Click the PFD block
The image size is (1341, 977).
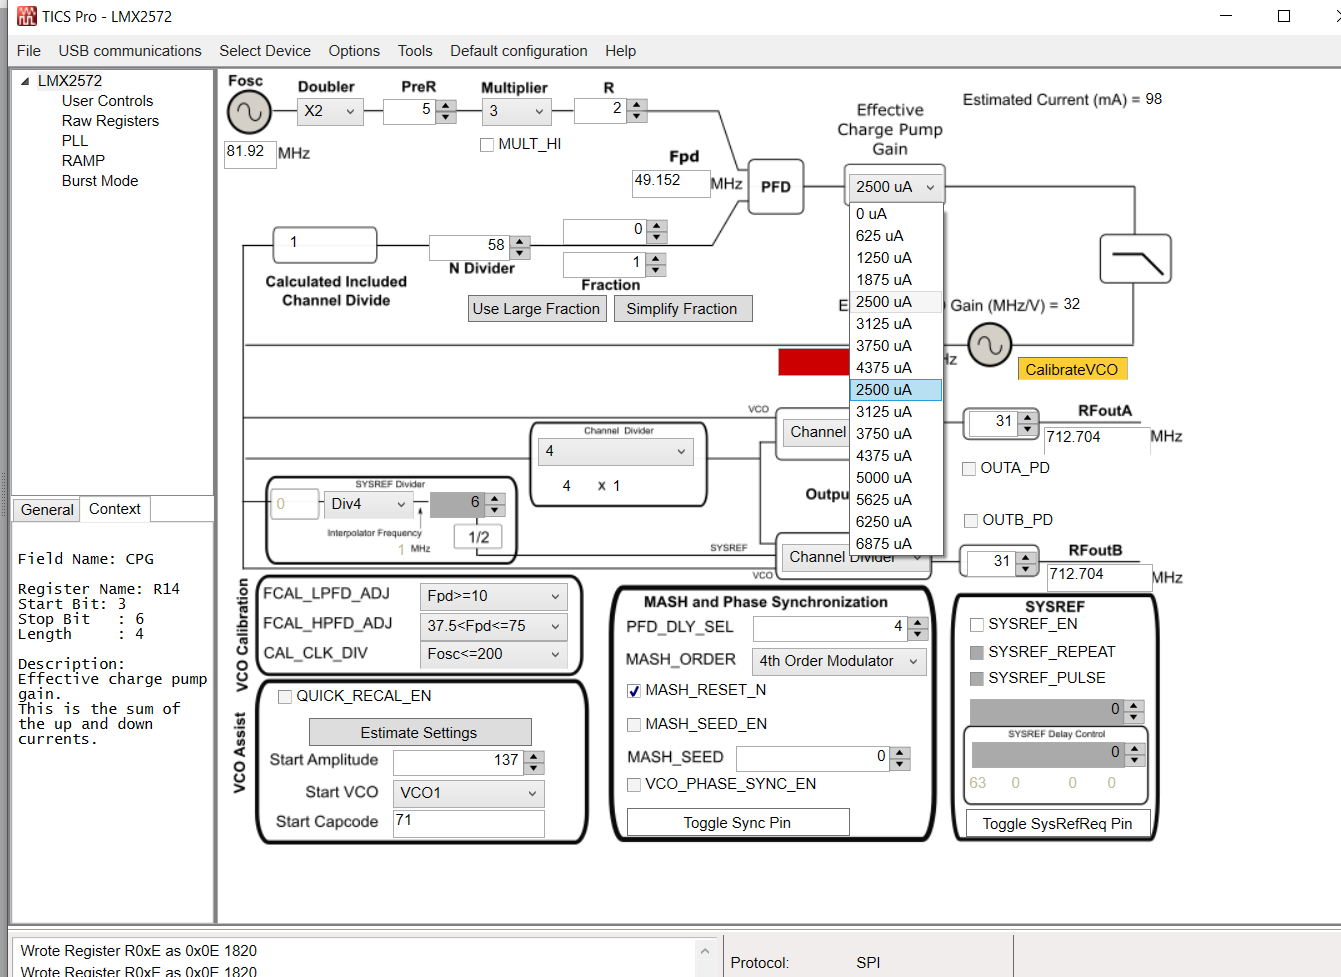click(776, 187)
